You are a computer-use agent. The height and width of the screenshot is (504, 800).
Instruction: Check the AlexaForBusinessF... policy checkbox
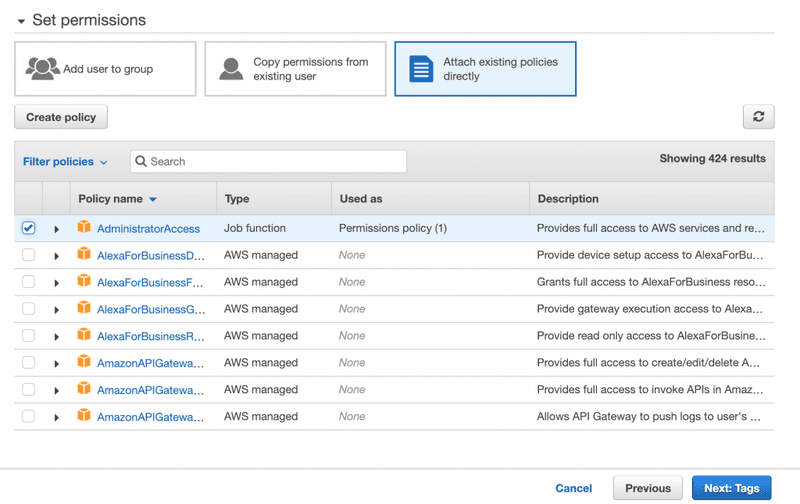coord(29,282)
